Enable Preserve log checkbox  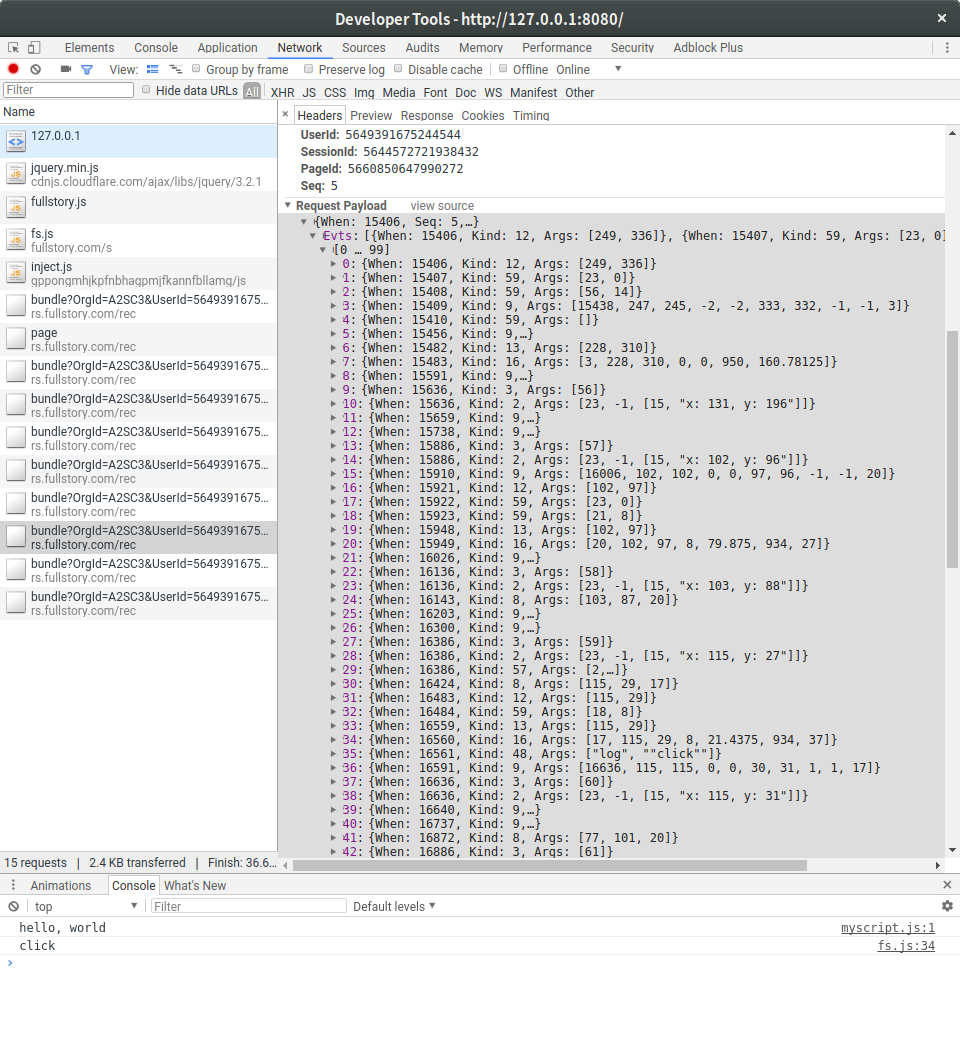(x=309, y=68)
